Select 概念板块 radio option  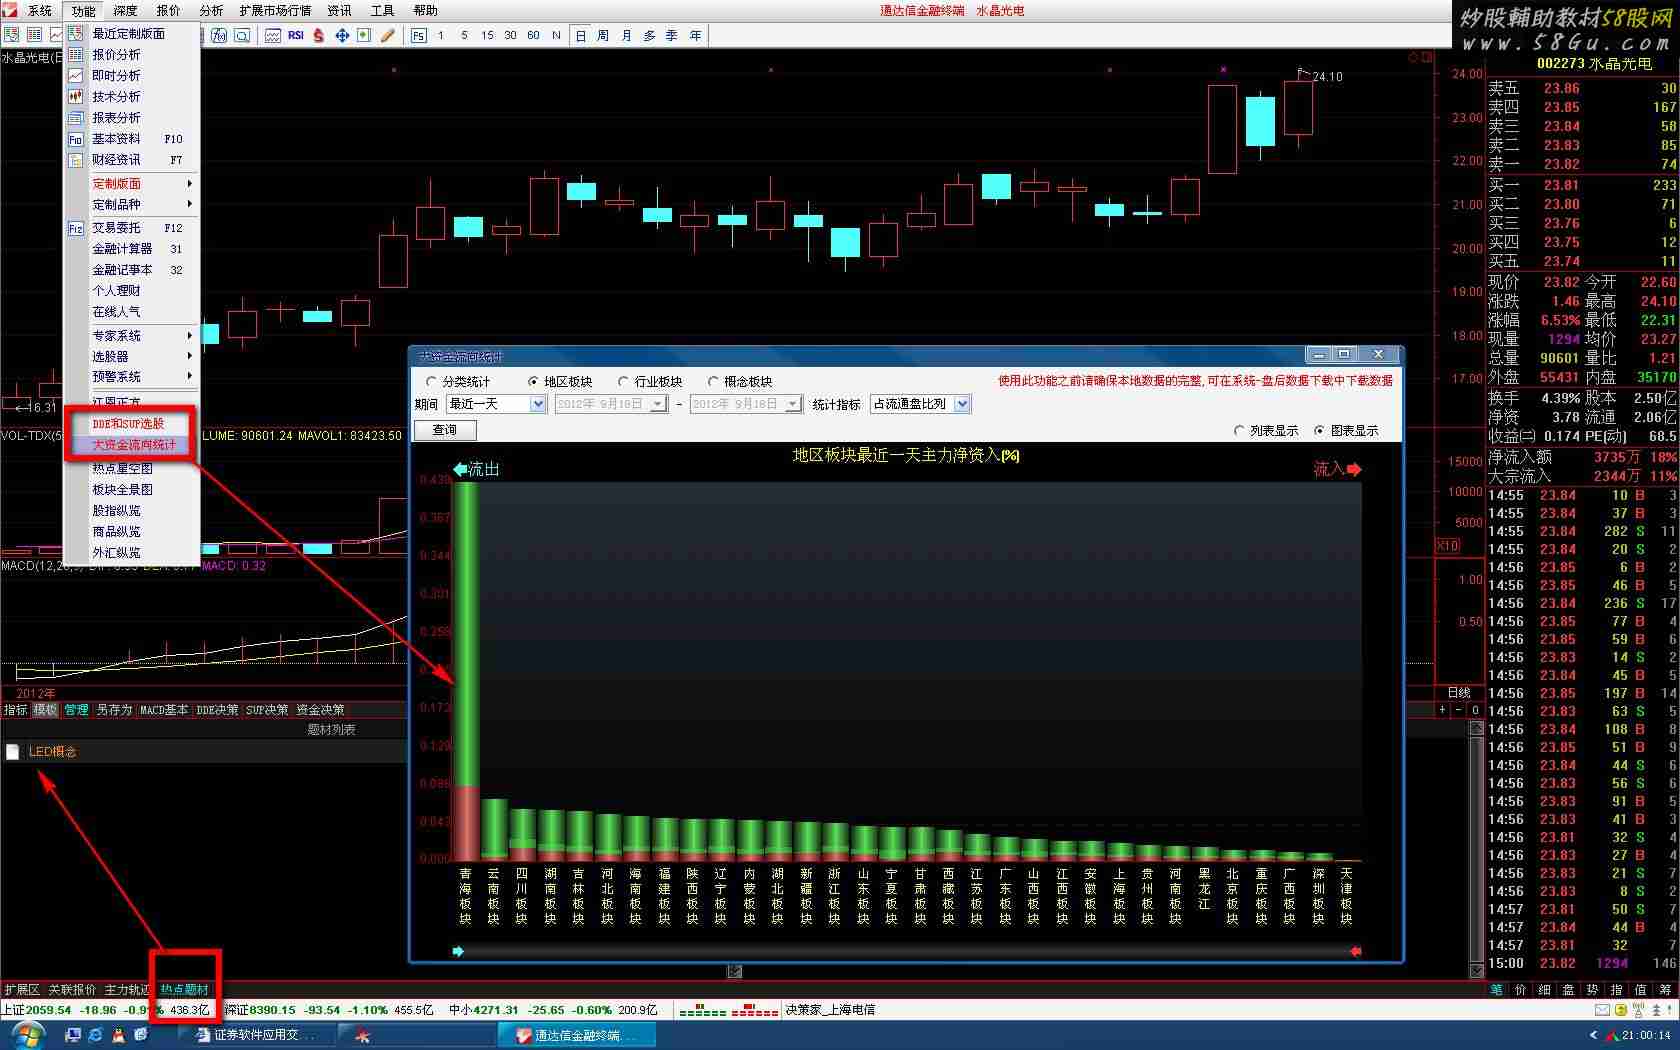(740, 382)
